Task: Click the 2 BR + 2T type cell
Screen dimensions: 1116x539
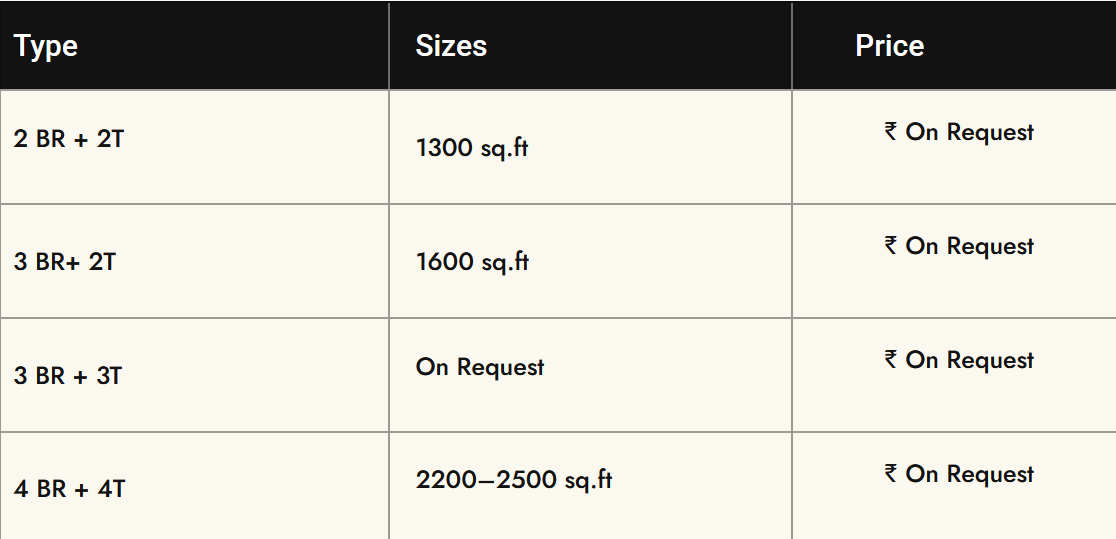Action: coord(69,139)
